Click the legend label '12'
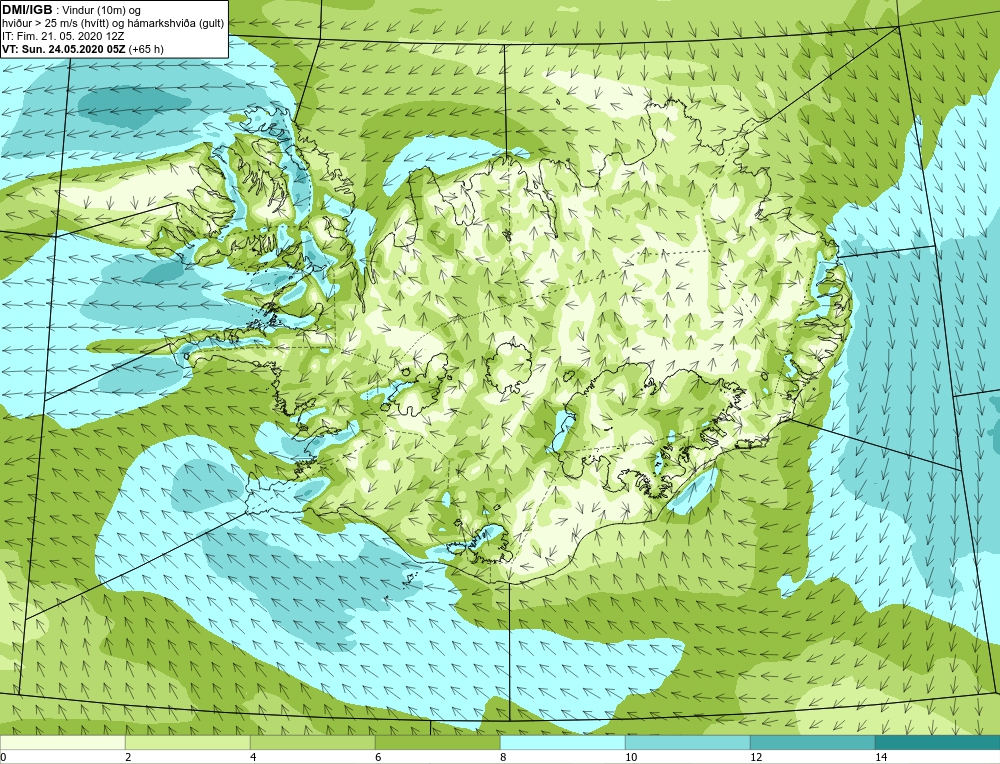The width and height of the screenshot is (1000, 764). pyautogui.click(x=756, y=757)
